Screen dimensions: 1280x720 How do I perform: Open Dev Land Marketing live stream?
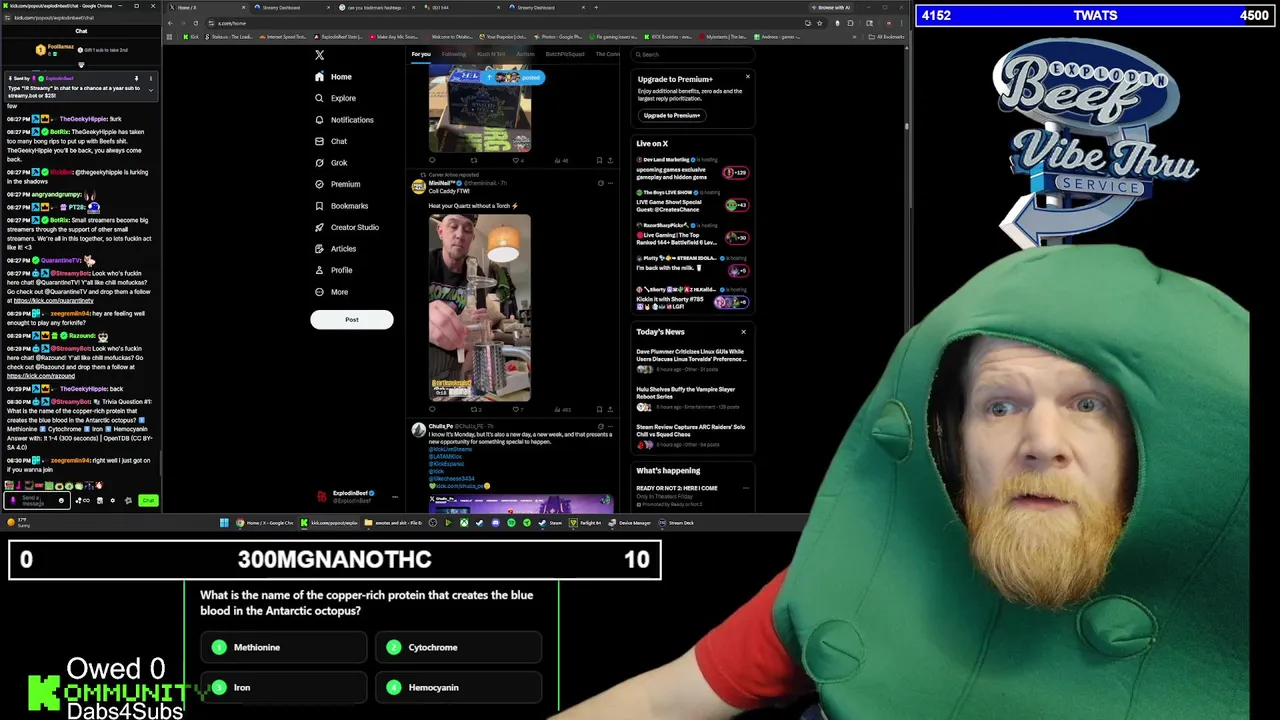click(x=691, y=169)
